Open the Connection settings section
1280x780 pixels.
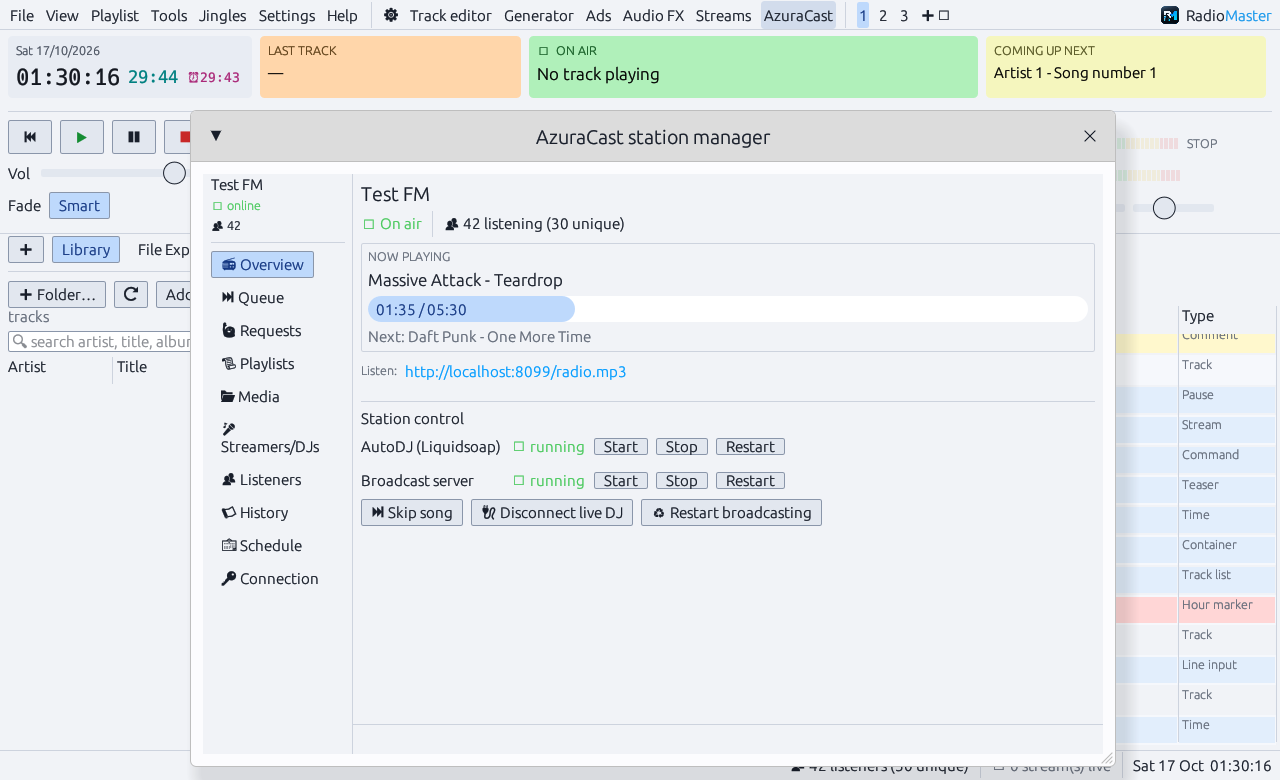point(270,579)
